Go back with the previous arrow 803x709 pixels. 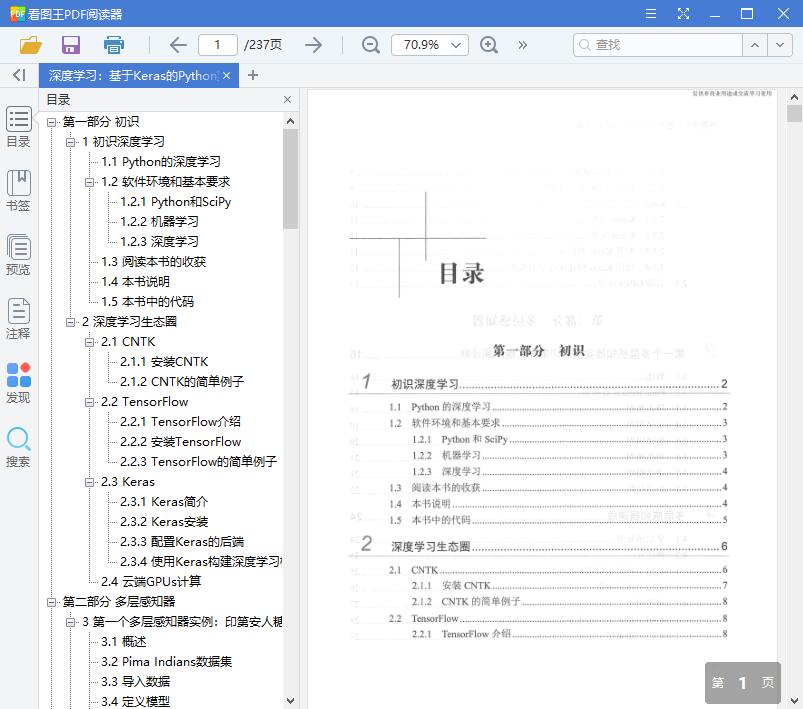177,45
